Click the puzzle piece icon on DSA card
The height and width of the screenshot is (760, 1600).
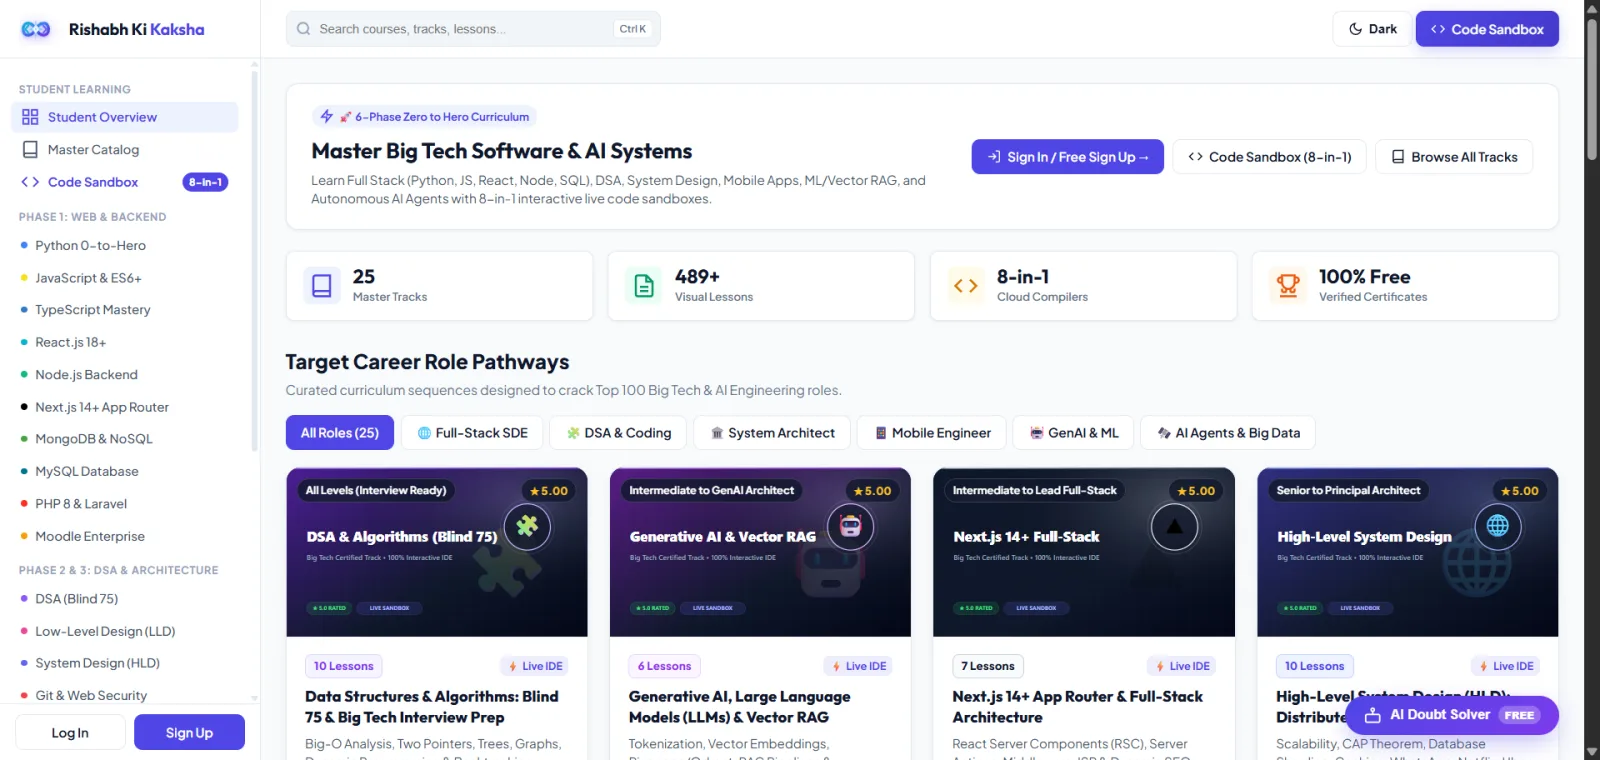[527, 526]
